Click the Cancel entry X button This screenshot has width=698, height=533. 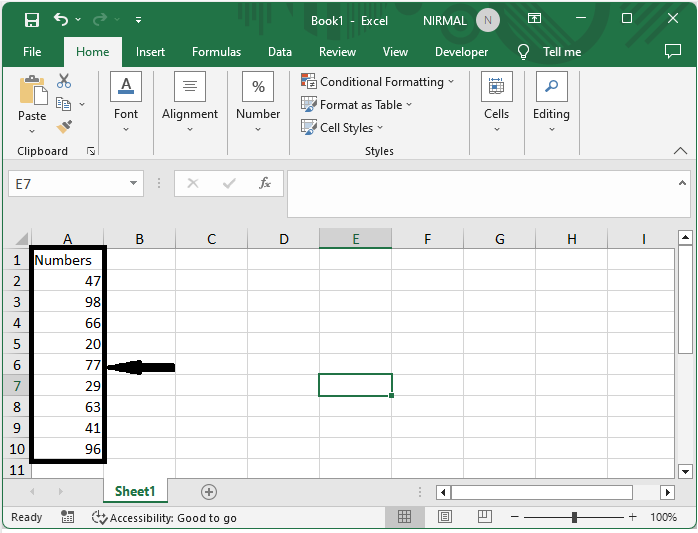point(193,183)
